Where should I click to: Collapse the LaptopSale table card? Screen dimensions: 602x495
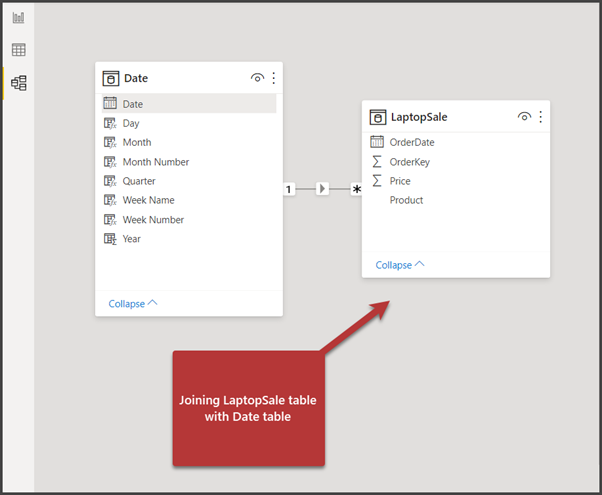pos(400,265)
